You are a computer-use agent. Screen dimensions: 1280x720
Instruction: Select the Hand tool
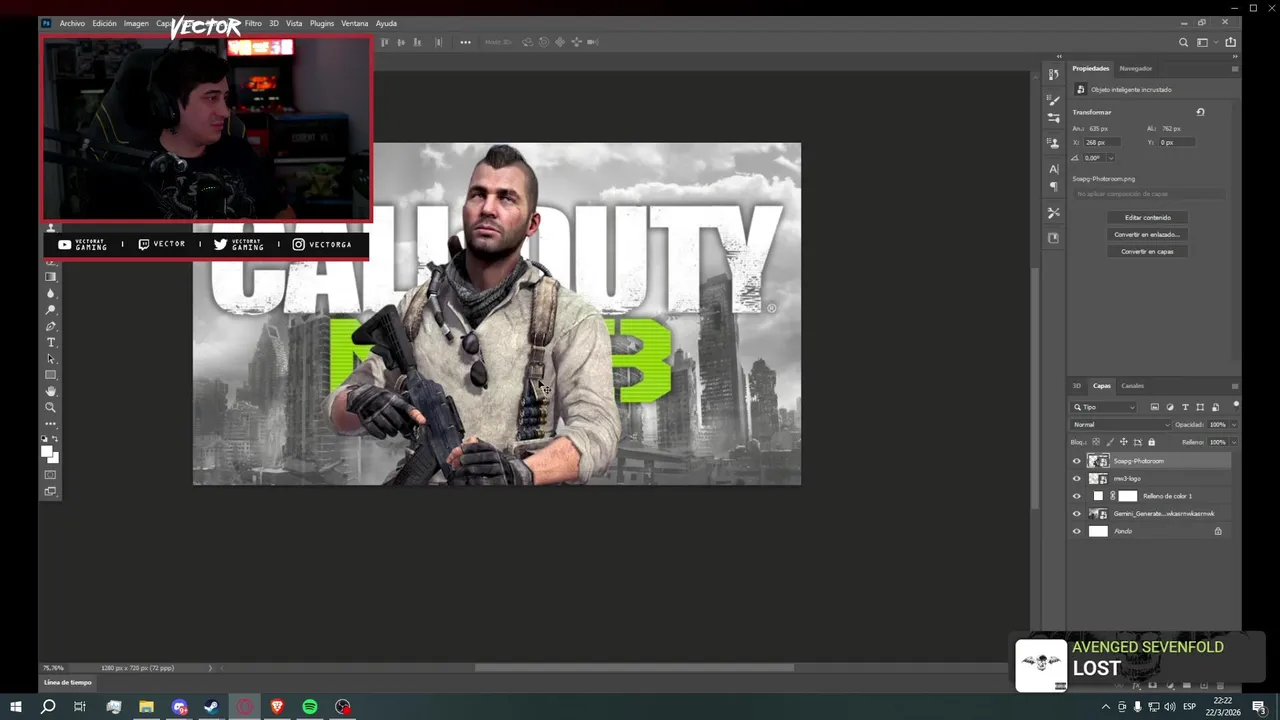pyautogui.click(x=51, y=391)
